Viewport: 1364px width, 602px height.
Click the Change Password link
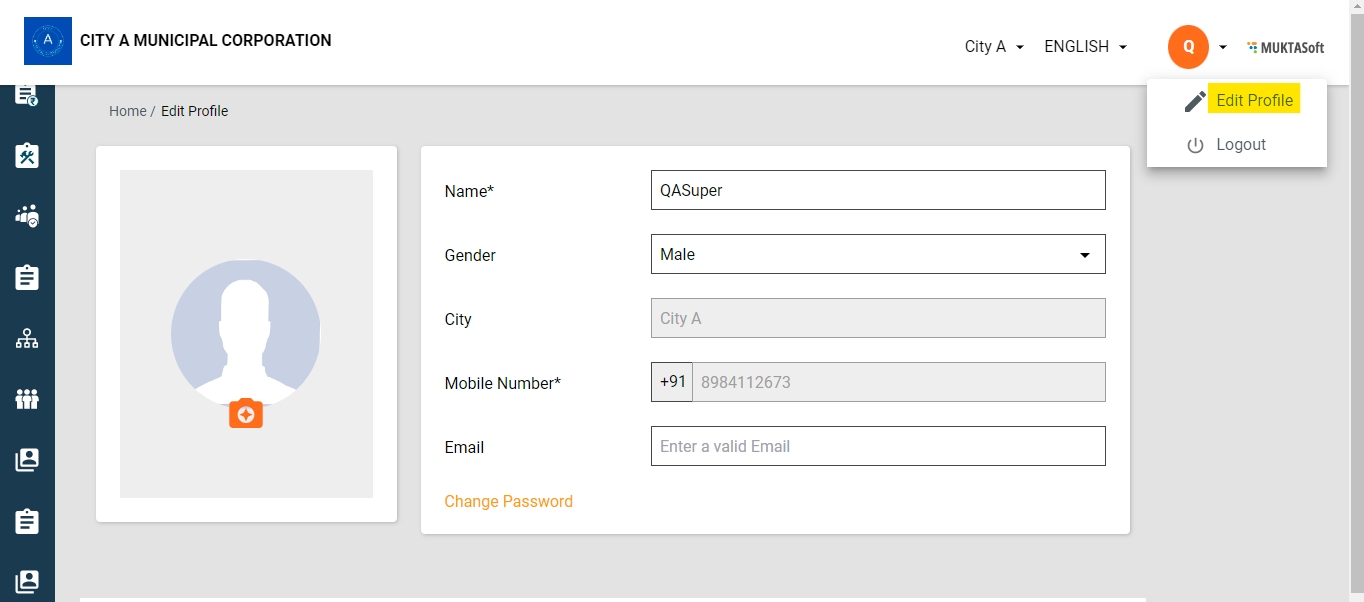click(508, 501)
